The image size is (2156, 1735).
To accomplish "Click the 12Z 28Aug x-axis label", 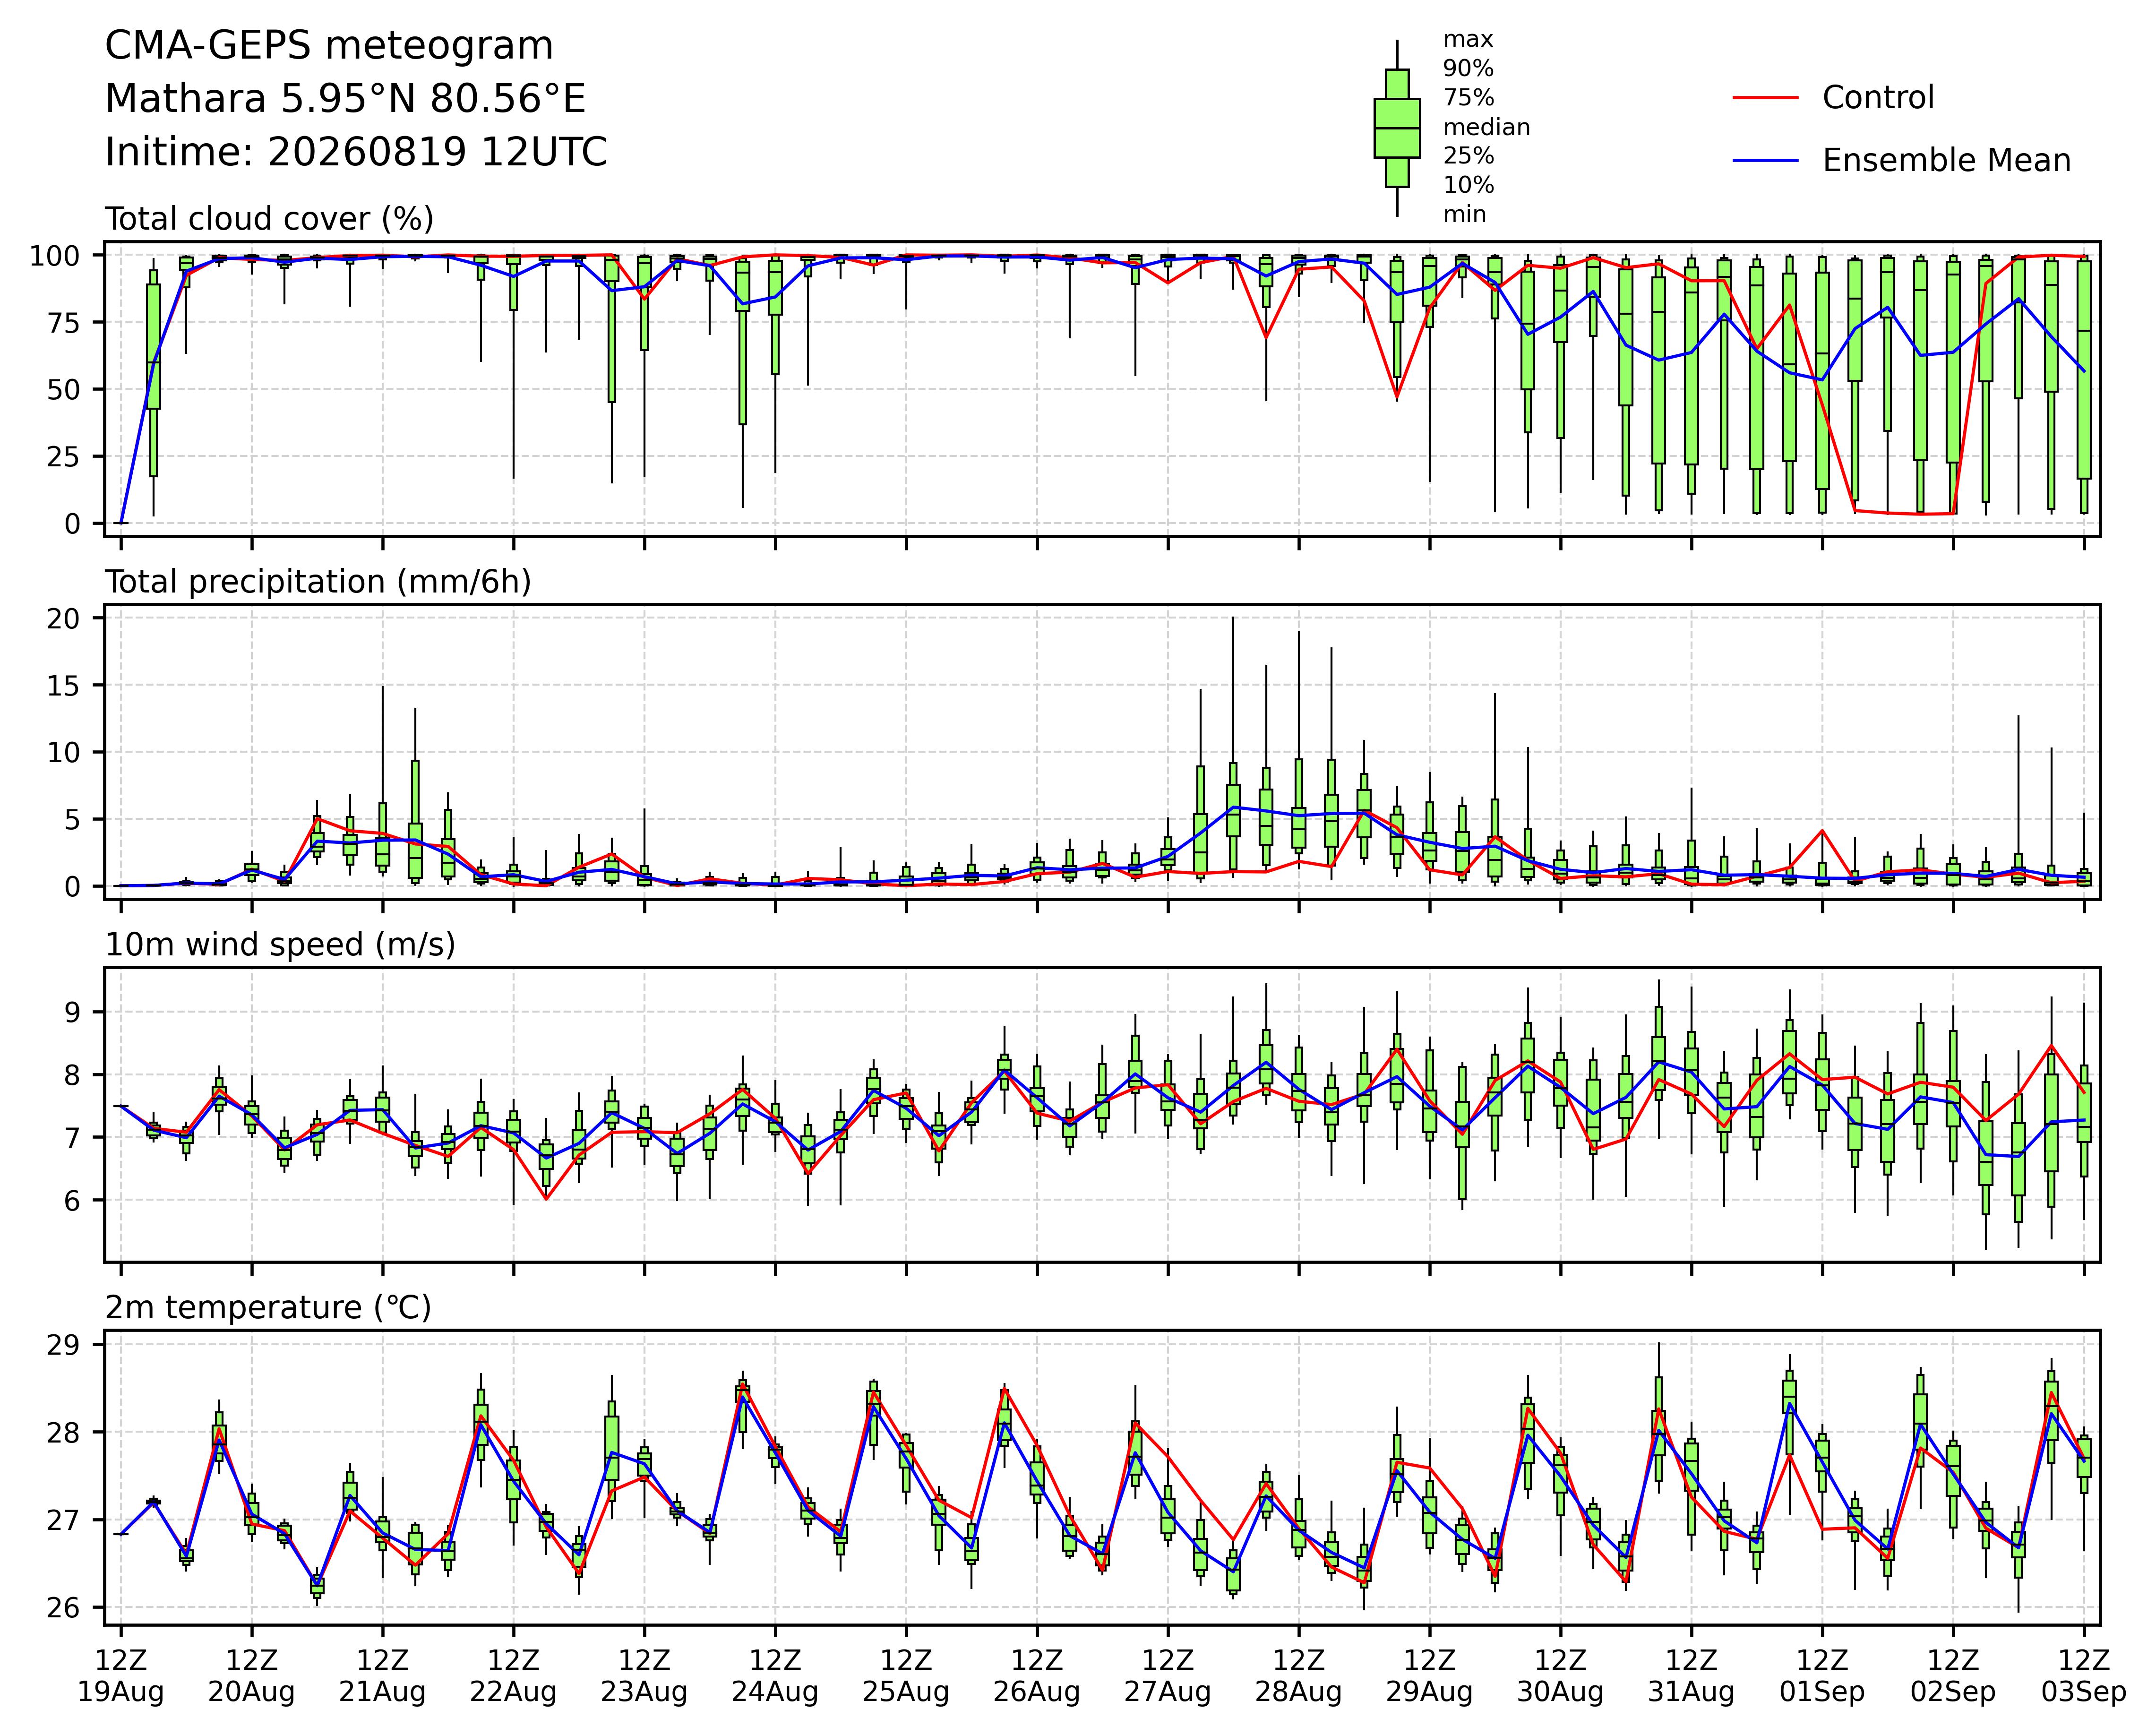I will 1298,1676.
